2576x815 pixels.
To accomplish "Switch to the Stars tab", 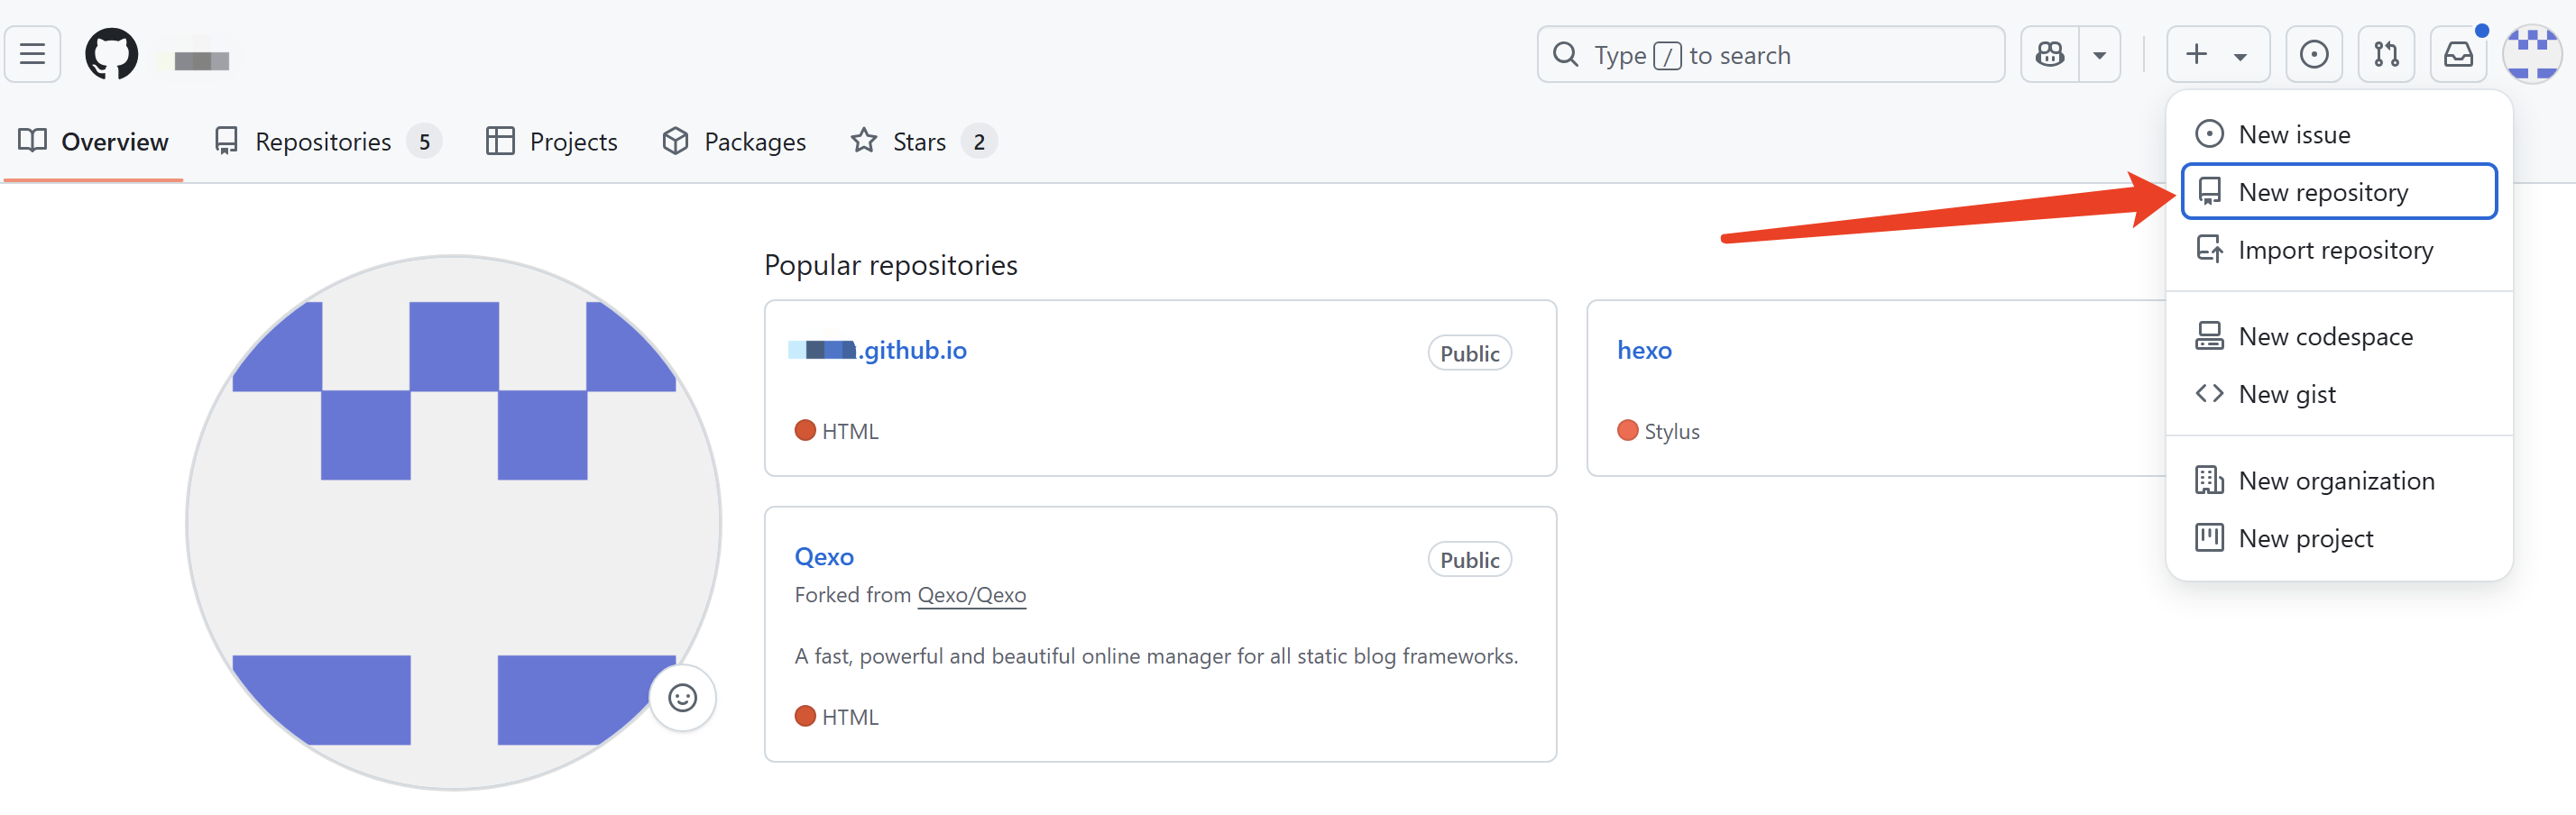I will tap(918, 142).
